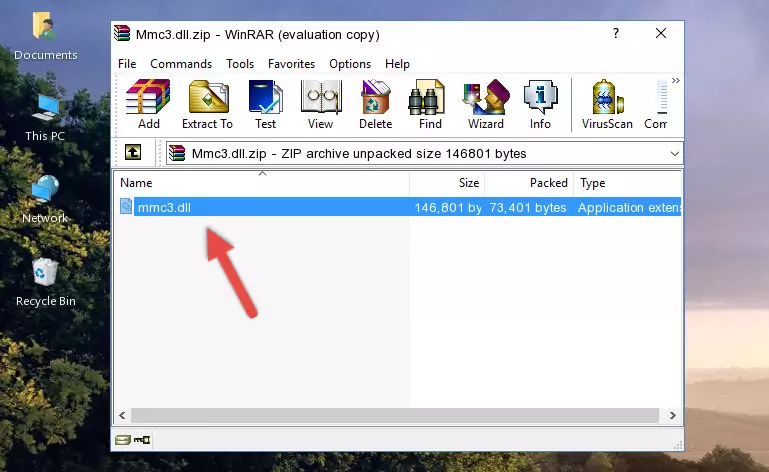
Task: Sort list by Size column
Action: click(x=447, y=183)
